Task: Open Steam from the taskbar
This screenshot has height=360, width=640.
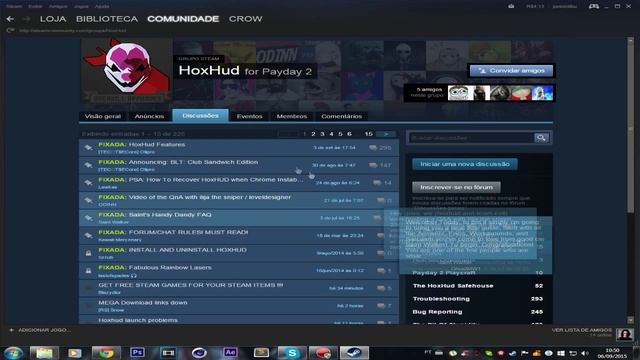Action: pos(354,353)
